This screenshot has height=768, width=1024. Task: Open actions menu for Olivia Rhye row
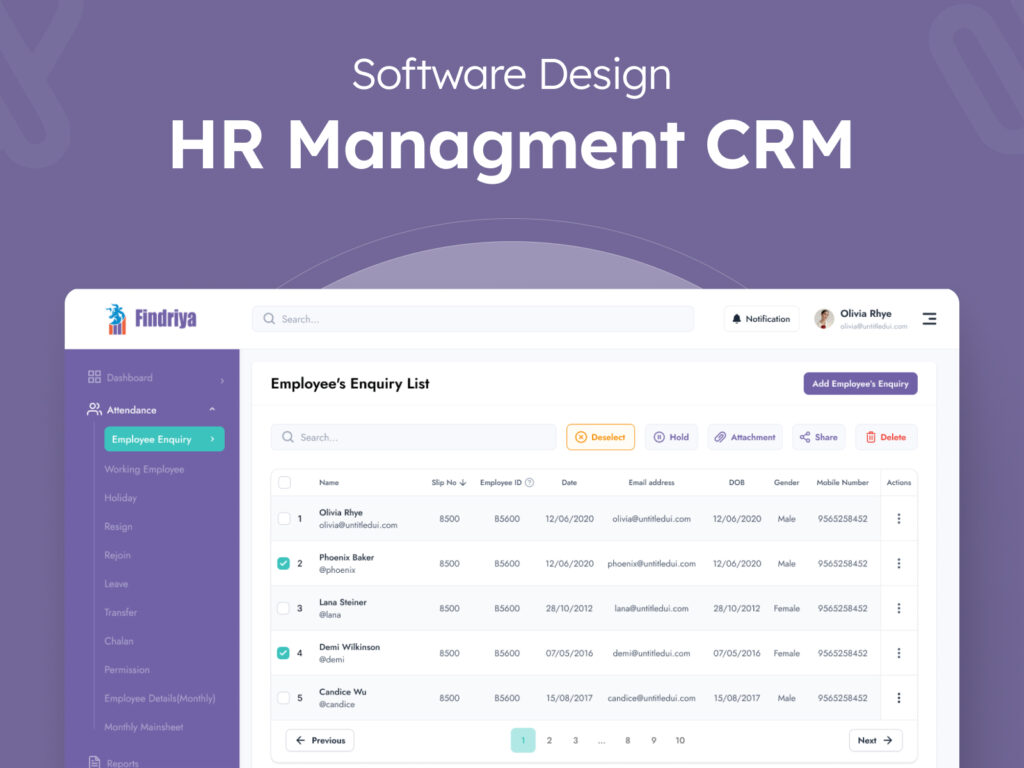pyautogui.click(x=898, y=519)
